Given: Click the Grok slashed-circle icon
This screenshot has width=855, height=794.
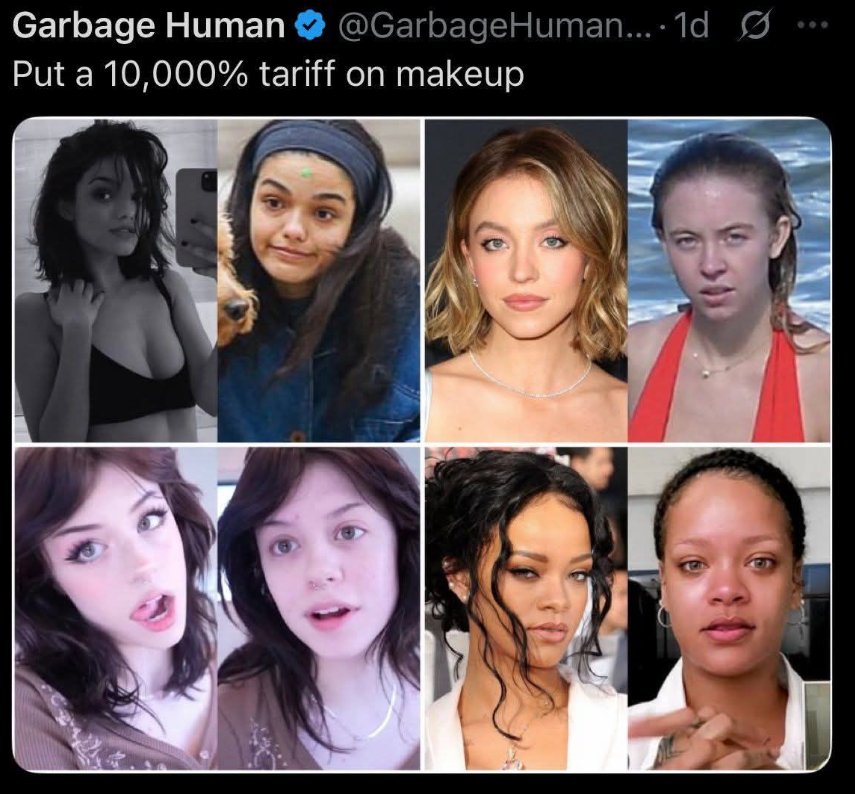Looking at the screenshot, I should pyautogui.click(x=754, y=25).
